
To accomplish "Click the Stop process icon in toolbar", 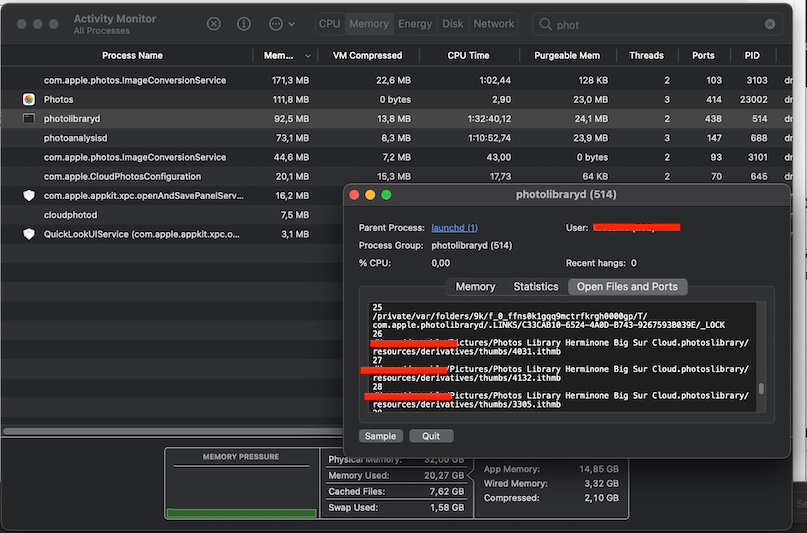I will (x=214, y=24).
